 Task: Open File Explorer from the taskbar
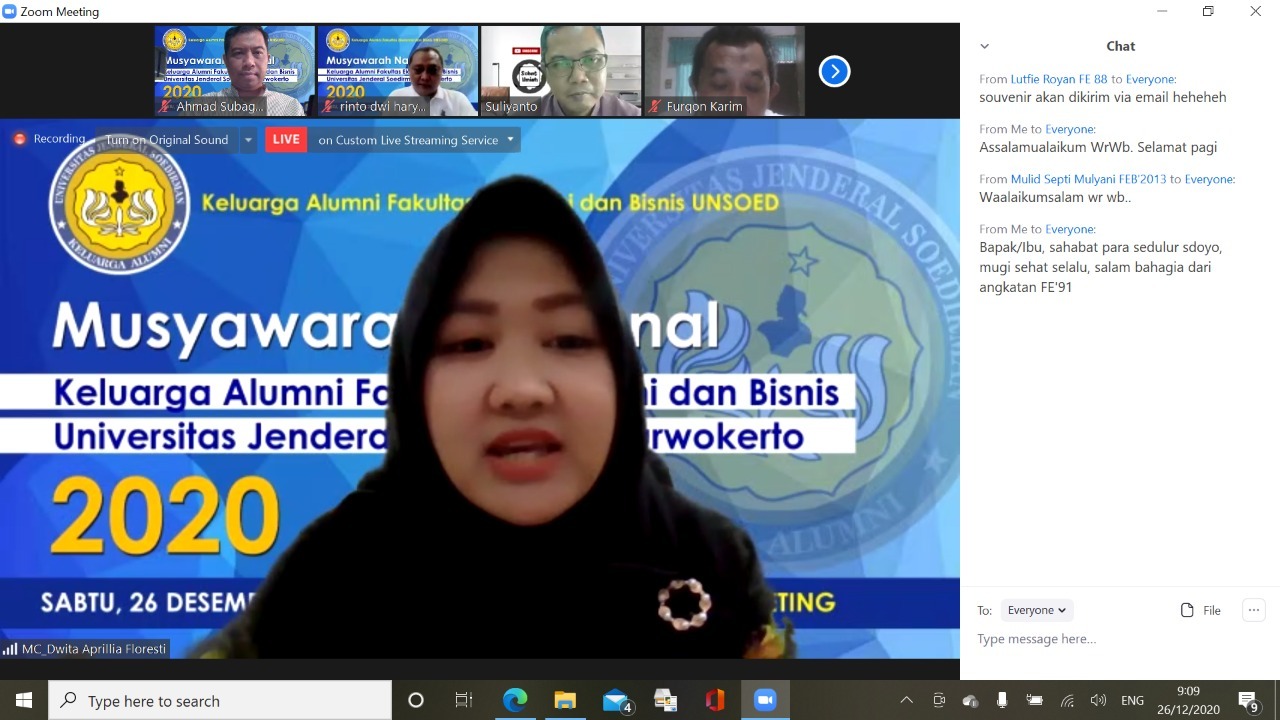pos(566,700)
